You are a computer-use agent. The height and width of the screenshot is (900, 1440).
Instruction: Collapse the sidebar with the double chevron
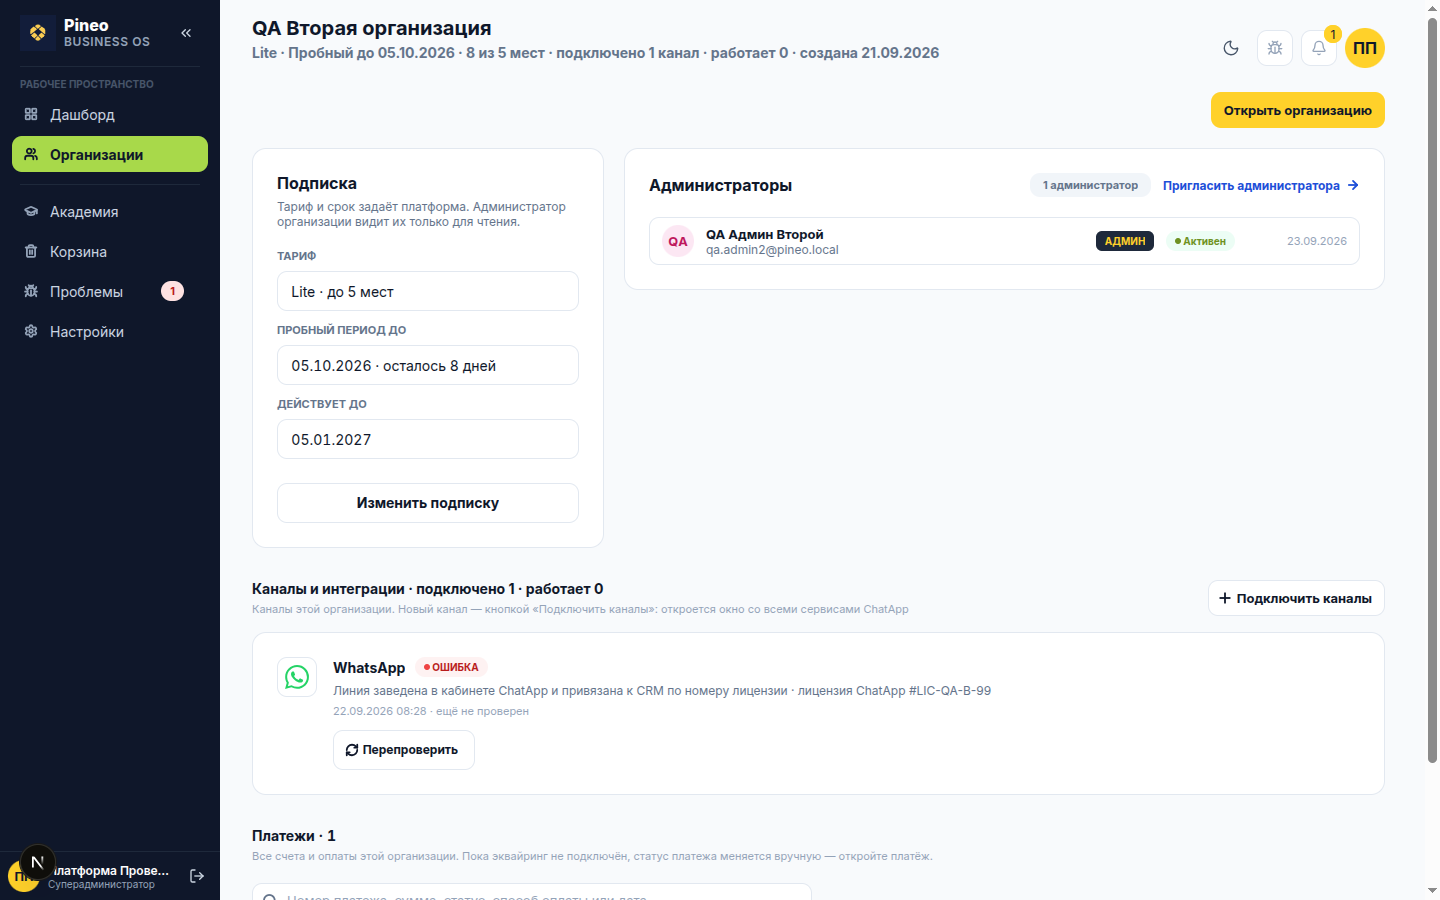(x=186, y=33)
